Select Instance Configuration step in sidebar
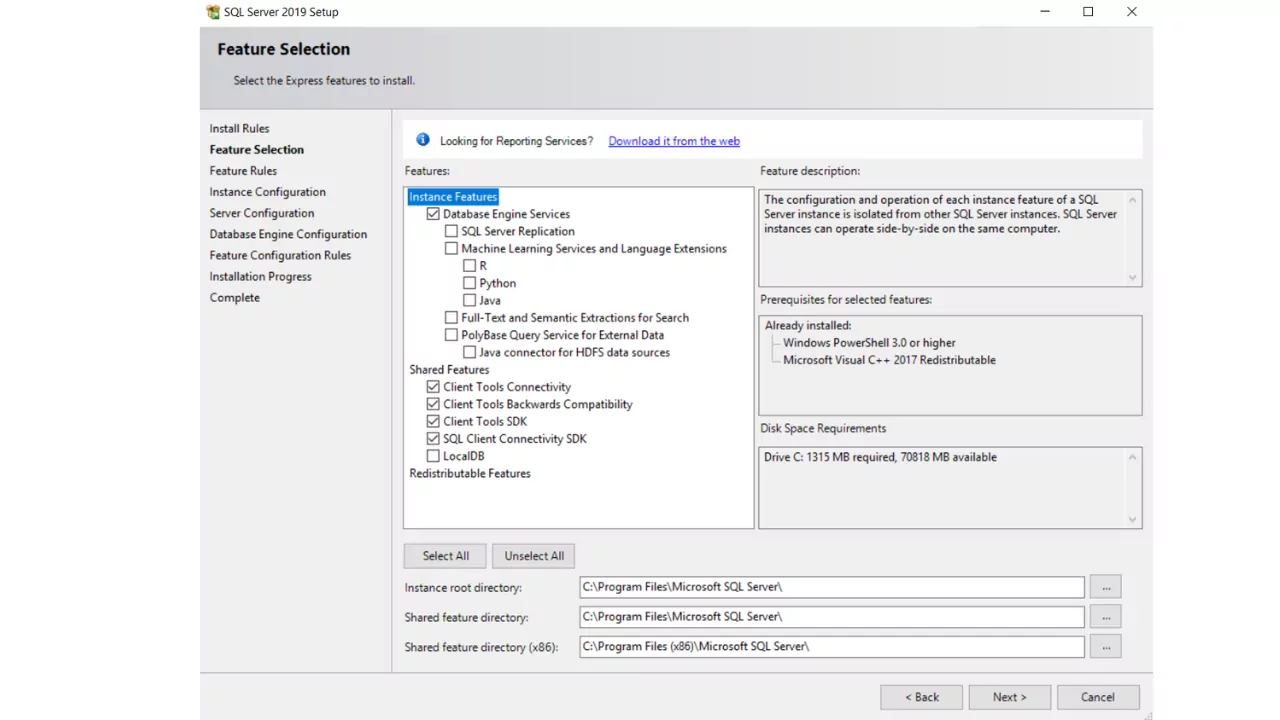Viewport: 1280px width, 720px height. click(268, 192)
